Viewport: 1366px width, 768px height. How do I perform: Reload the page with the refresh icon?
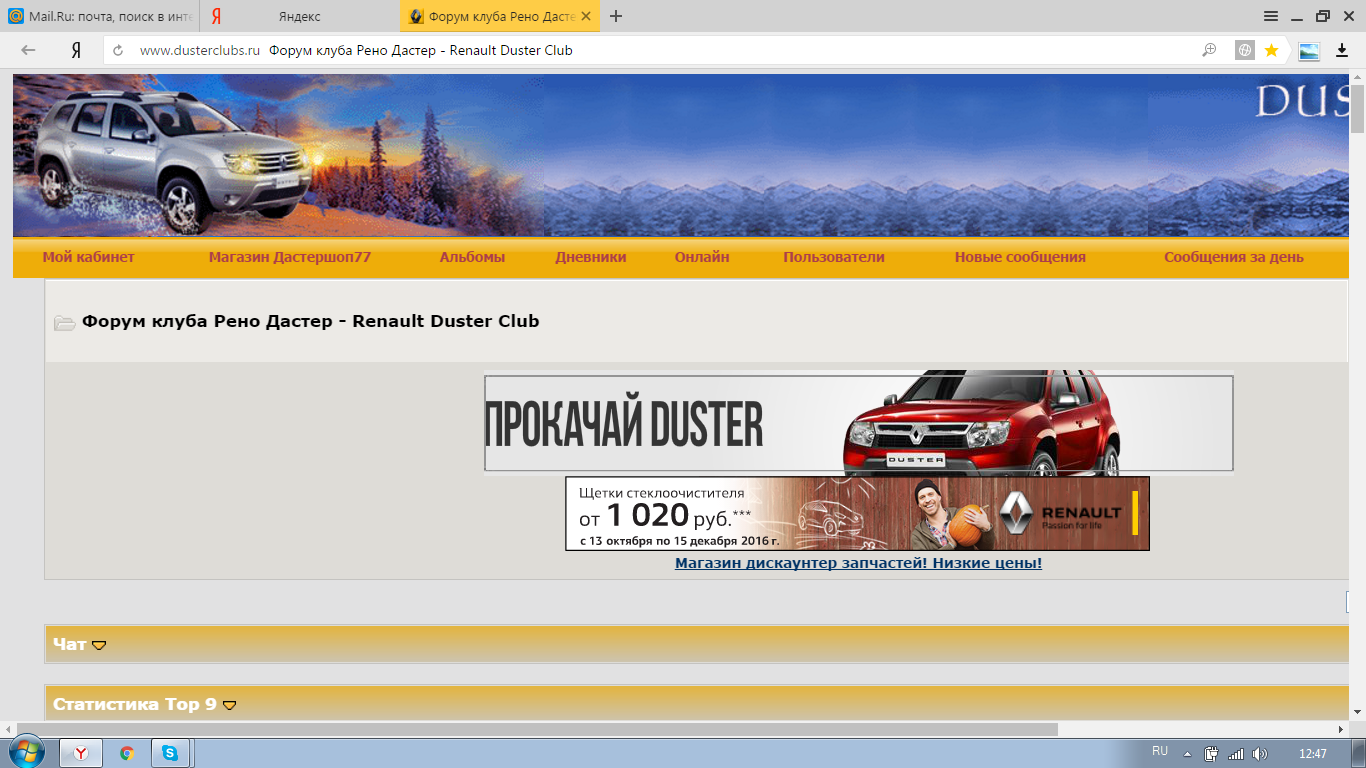pyautogui.click(x=118, y=50)
